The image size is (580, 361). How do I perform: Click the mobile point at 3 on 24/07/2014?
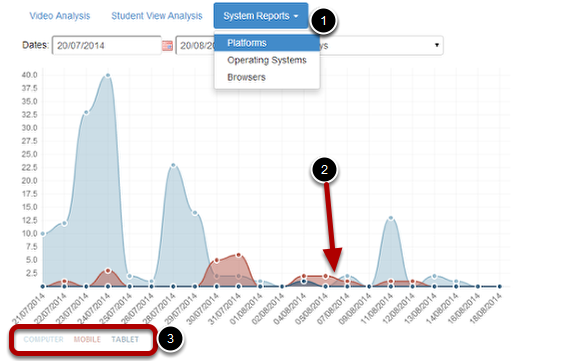pos(108,271)
